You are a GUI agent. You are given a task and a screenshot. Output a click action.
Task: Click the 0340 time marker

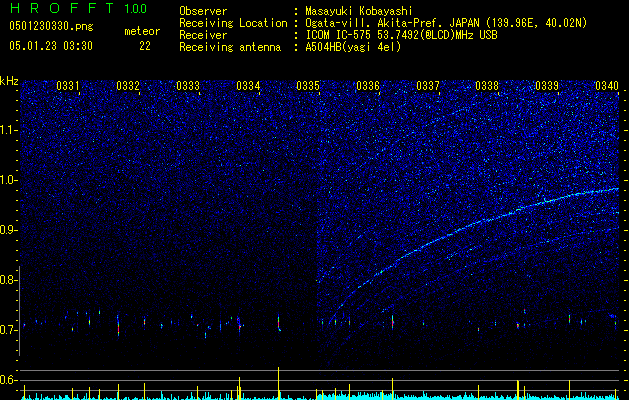click(x=607, y=85)
